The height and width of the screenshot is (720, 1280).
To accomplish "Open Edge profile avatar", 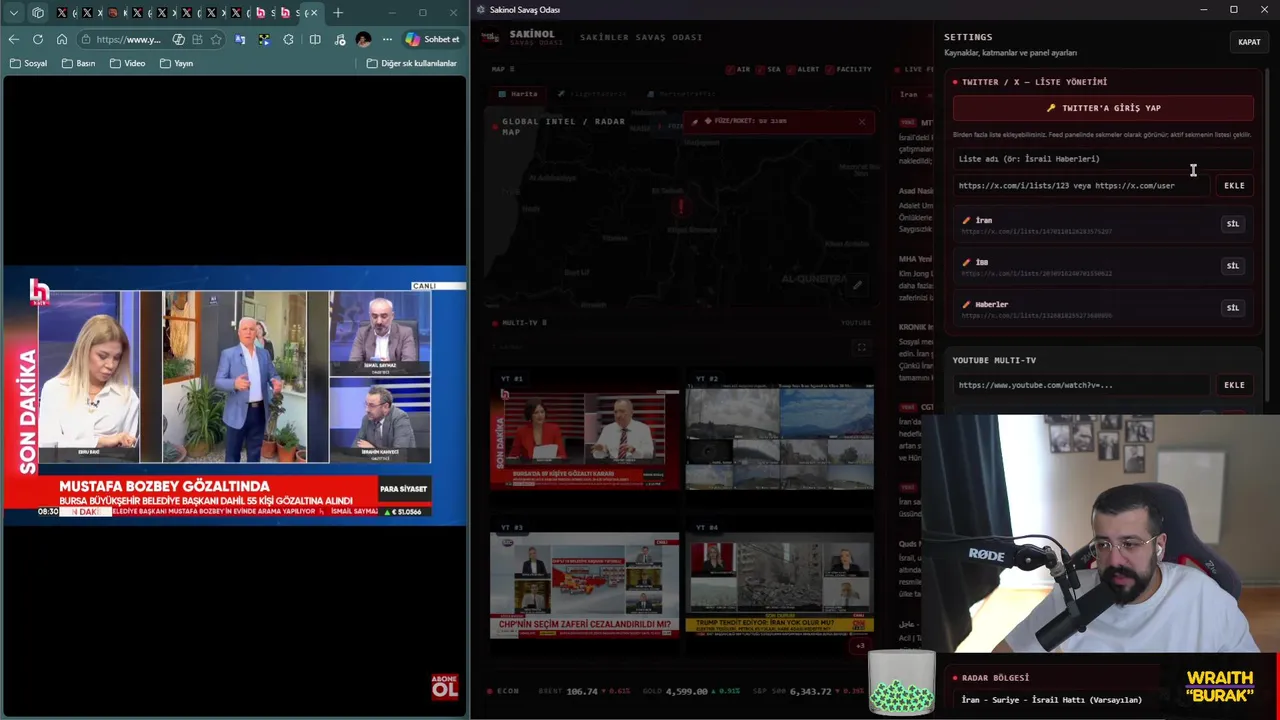I will 363,39.
